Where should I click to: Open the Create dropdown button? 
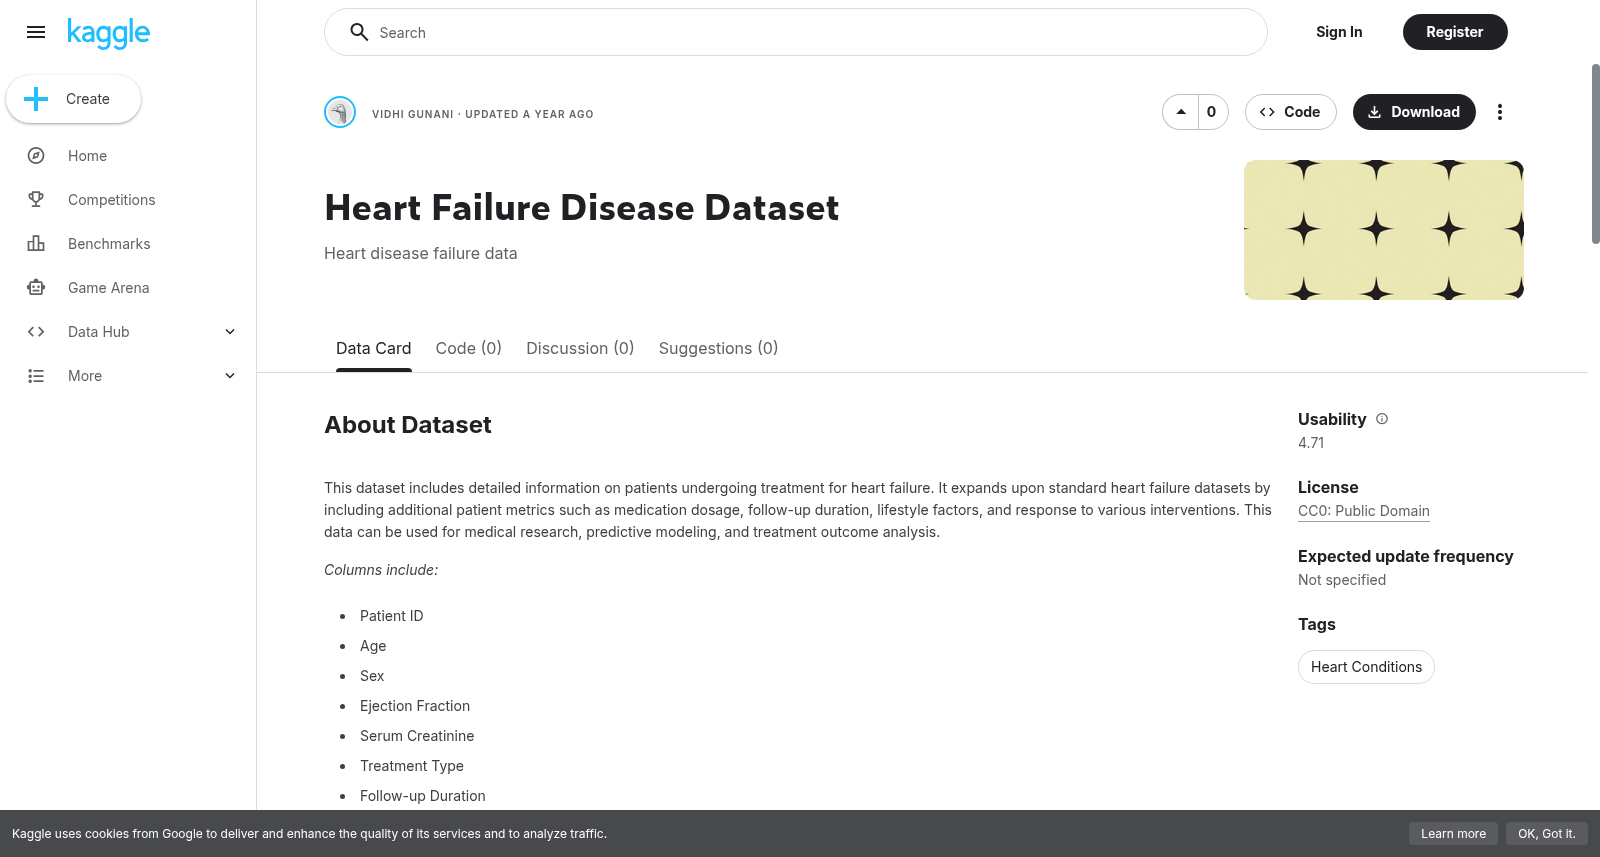point(74,99)
